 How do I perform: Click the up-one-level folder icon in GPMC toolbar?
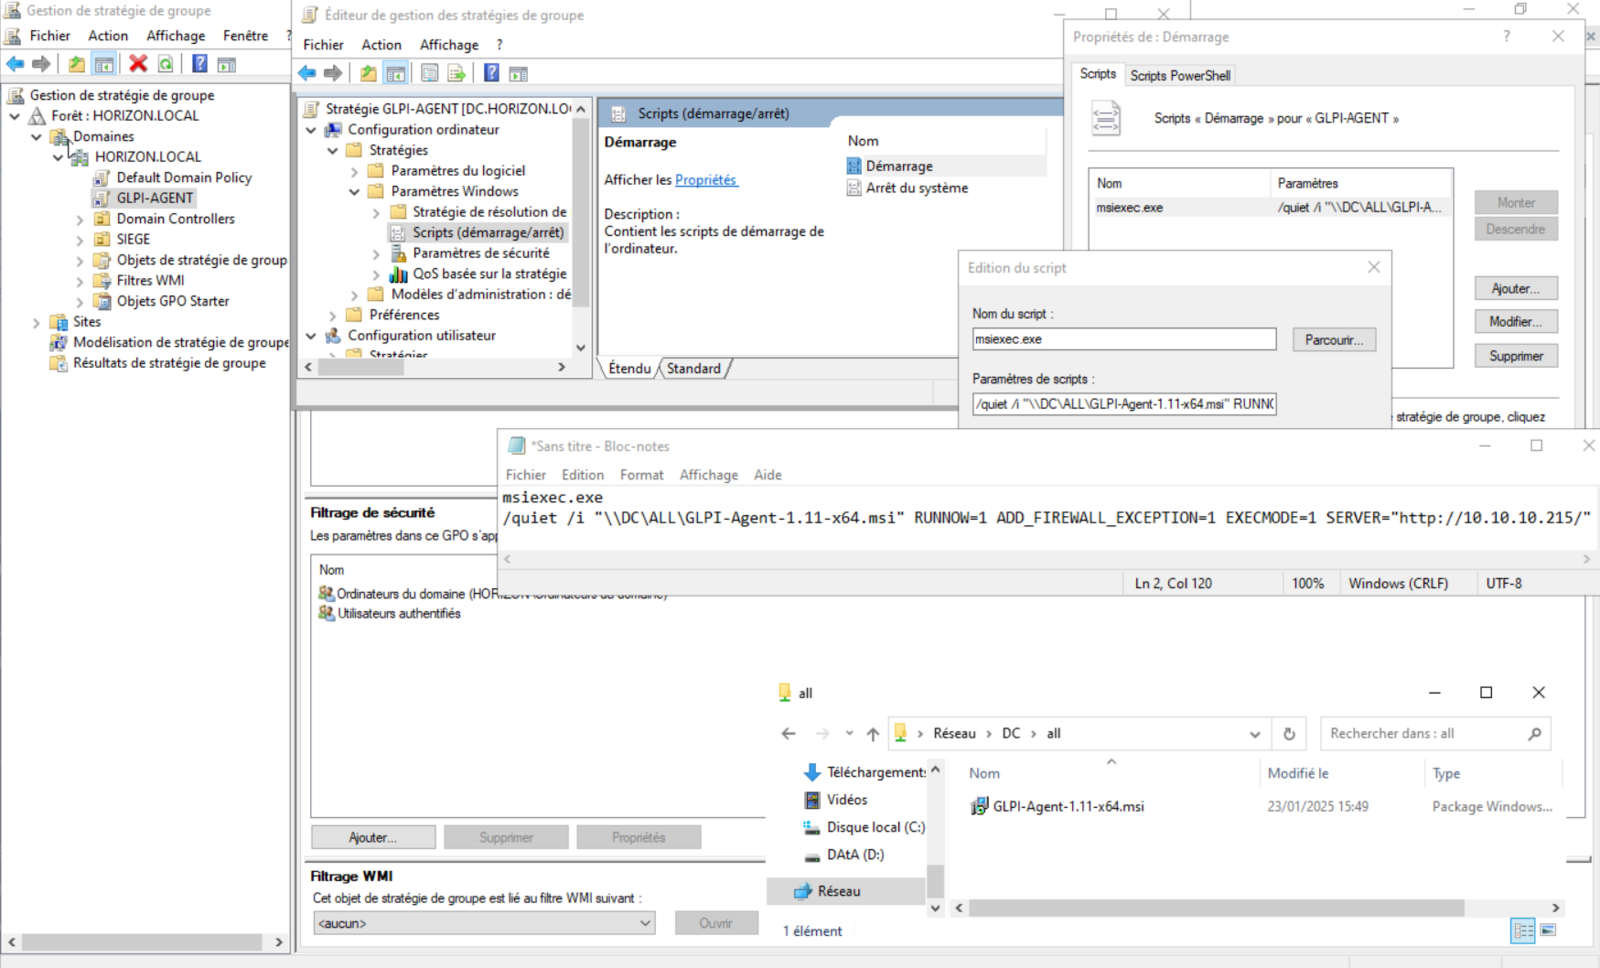tap(77, 64)
